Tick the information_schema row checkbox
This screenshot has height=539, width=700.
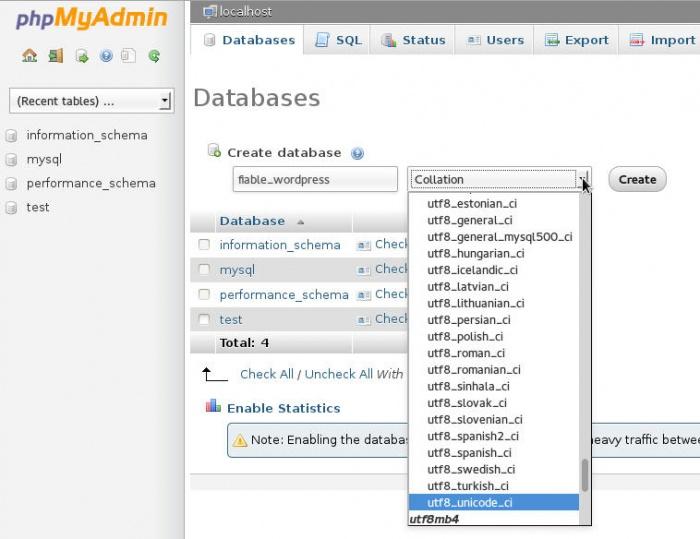coord(204,244)
